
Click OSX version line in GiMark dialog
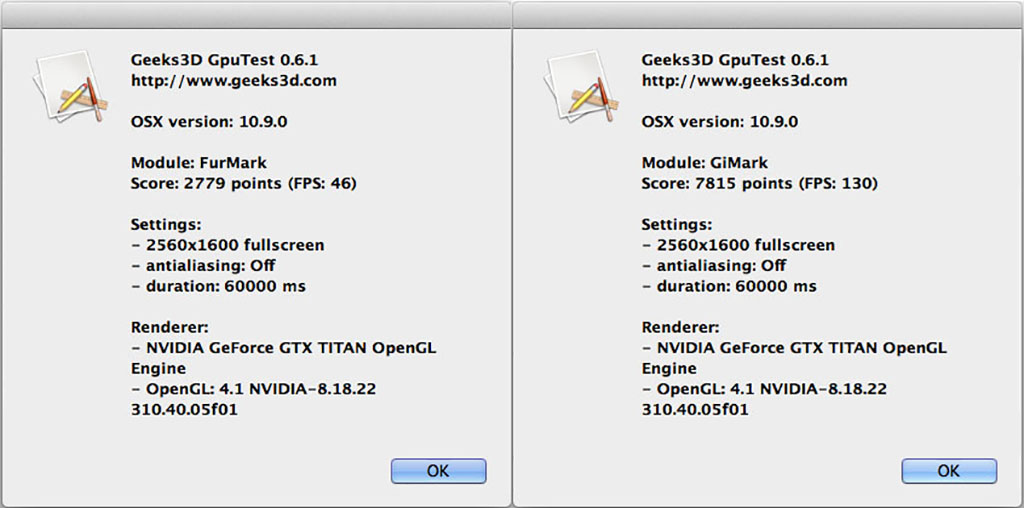coord(720,122)
